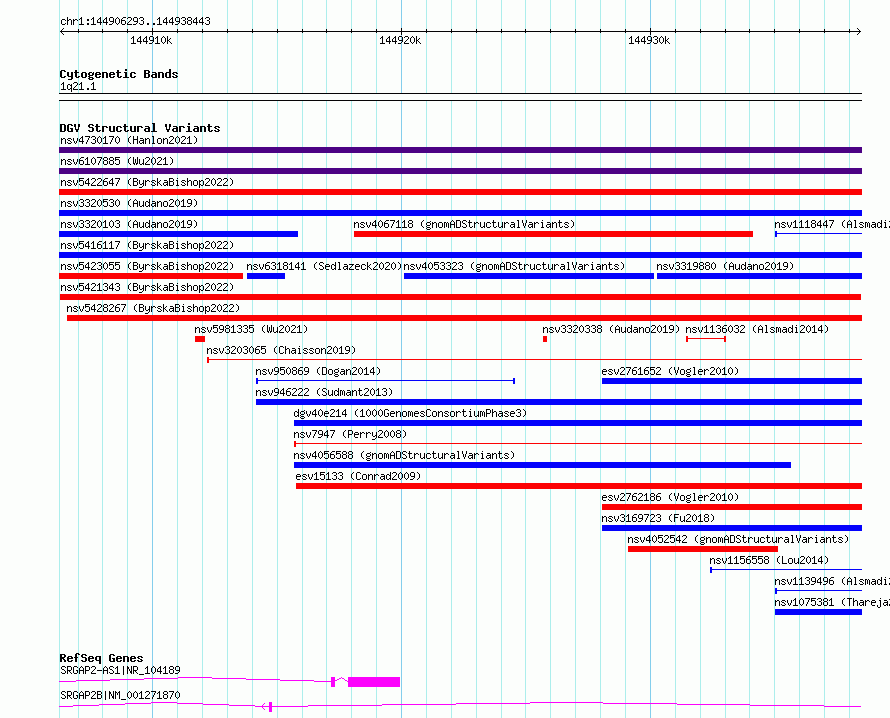Click nsv6318141 (Sedlazeck2020) label

click(x=324, y=266)
